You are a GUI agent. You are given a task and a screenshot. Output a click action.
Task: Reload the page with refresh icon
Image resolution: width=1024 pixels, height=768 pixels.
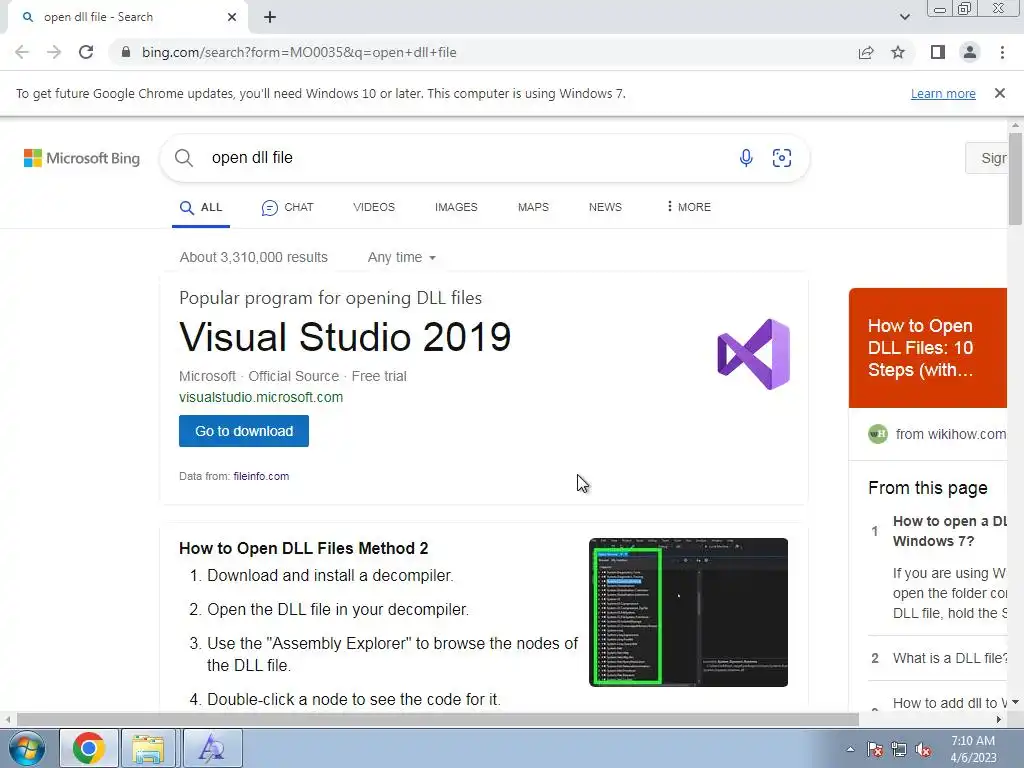pos(86,52)
